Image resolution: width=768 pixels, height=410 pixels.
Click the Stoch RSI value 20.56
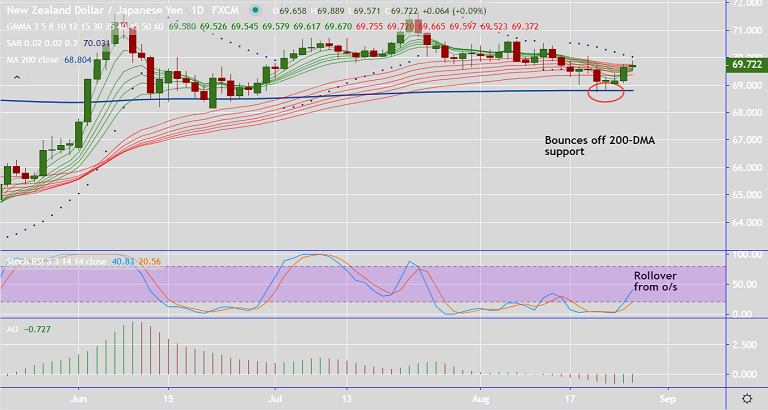[149, 262]
